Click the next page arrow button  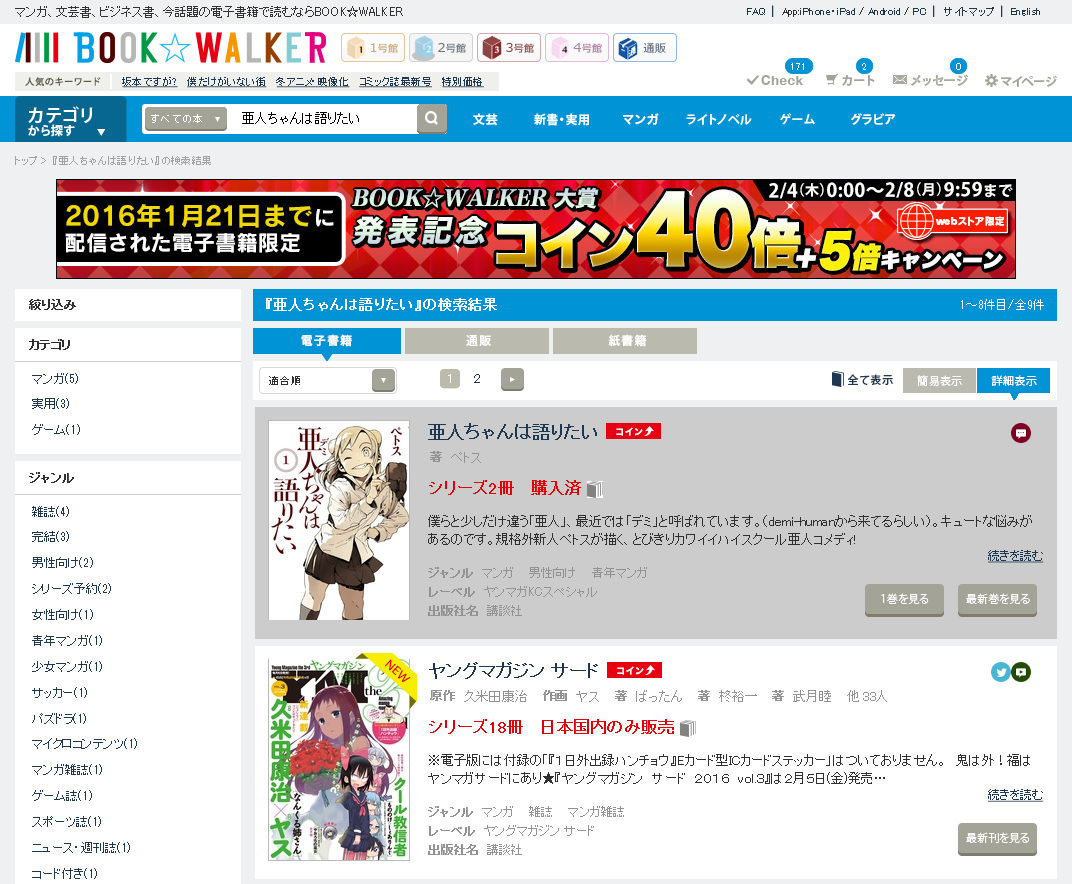(512, 379)
